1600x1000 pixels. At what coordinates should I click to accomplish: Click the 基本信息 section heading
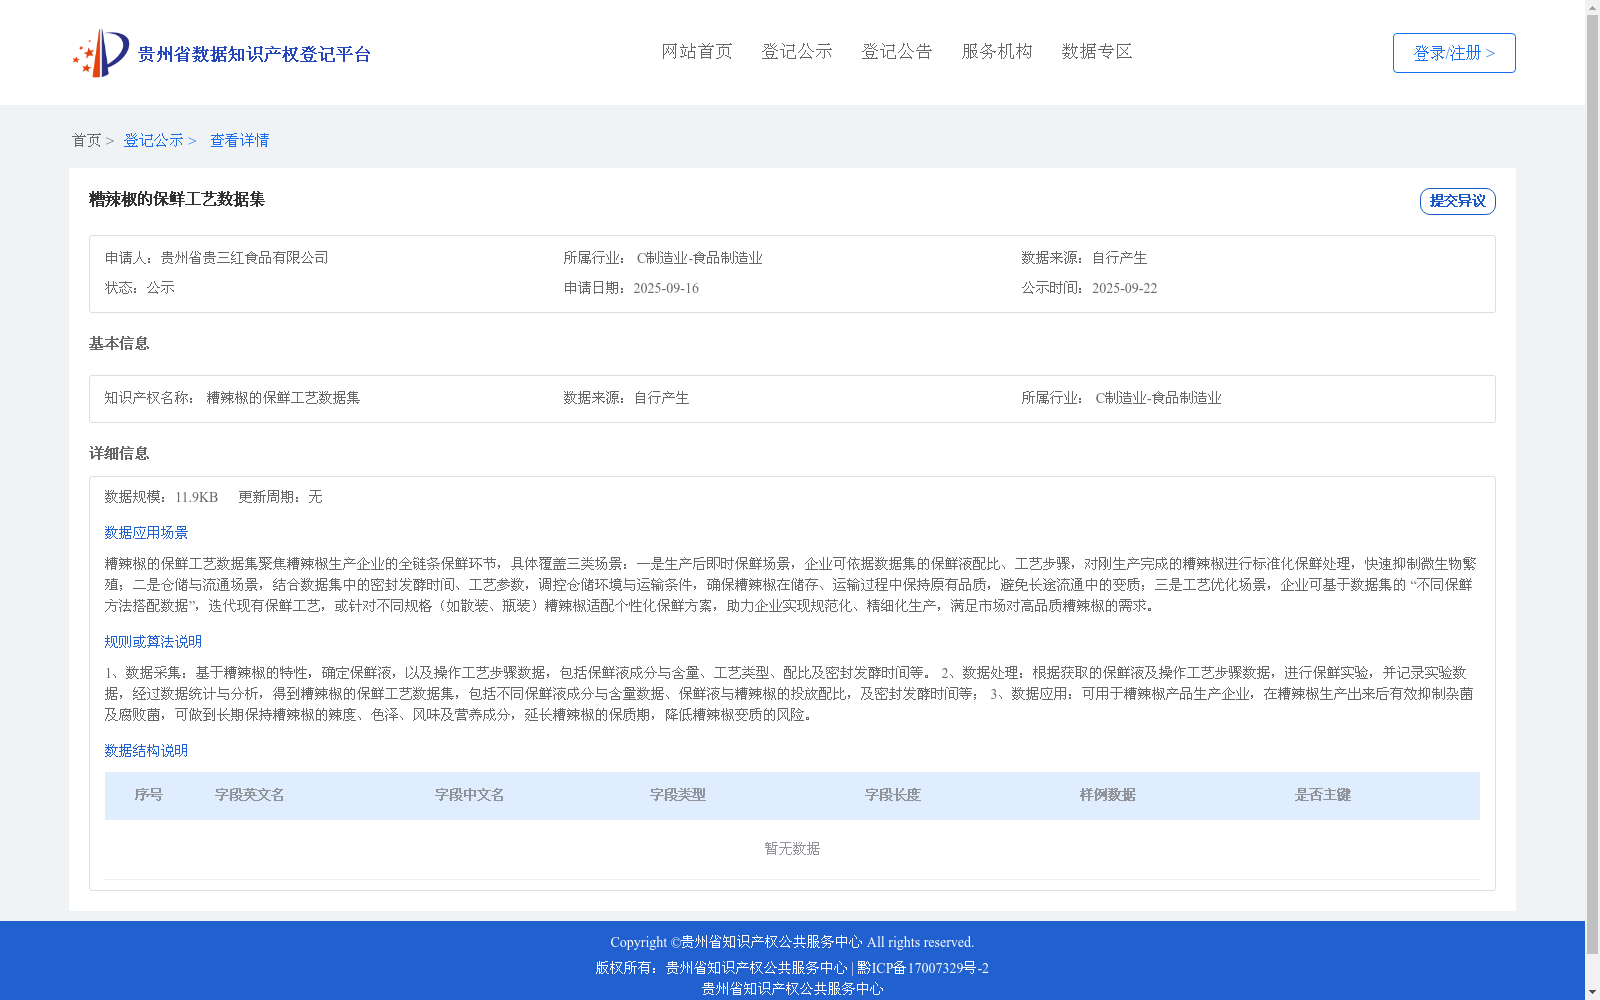point(119,343)
